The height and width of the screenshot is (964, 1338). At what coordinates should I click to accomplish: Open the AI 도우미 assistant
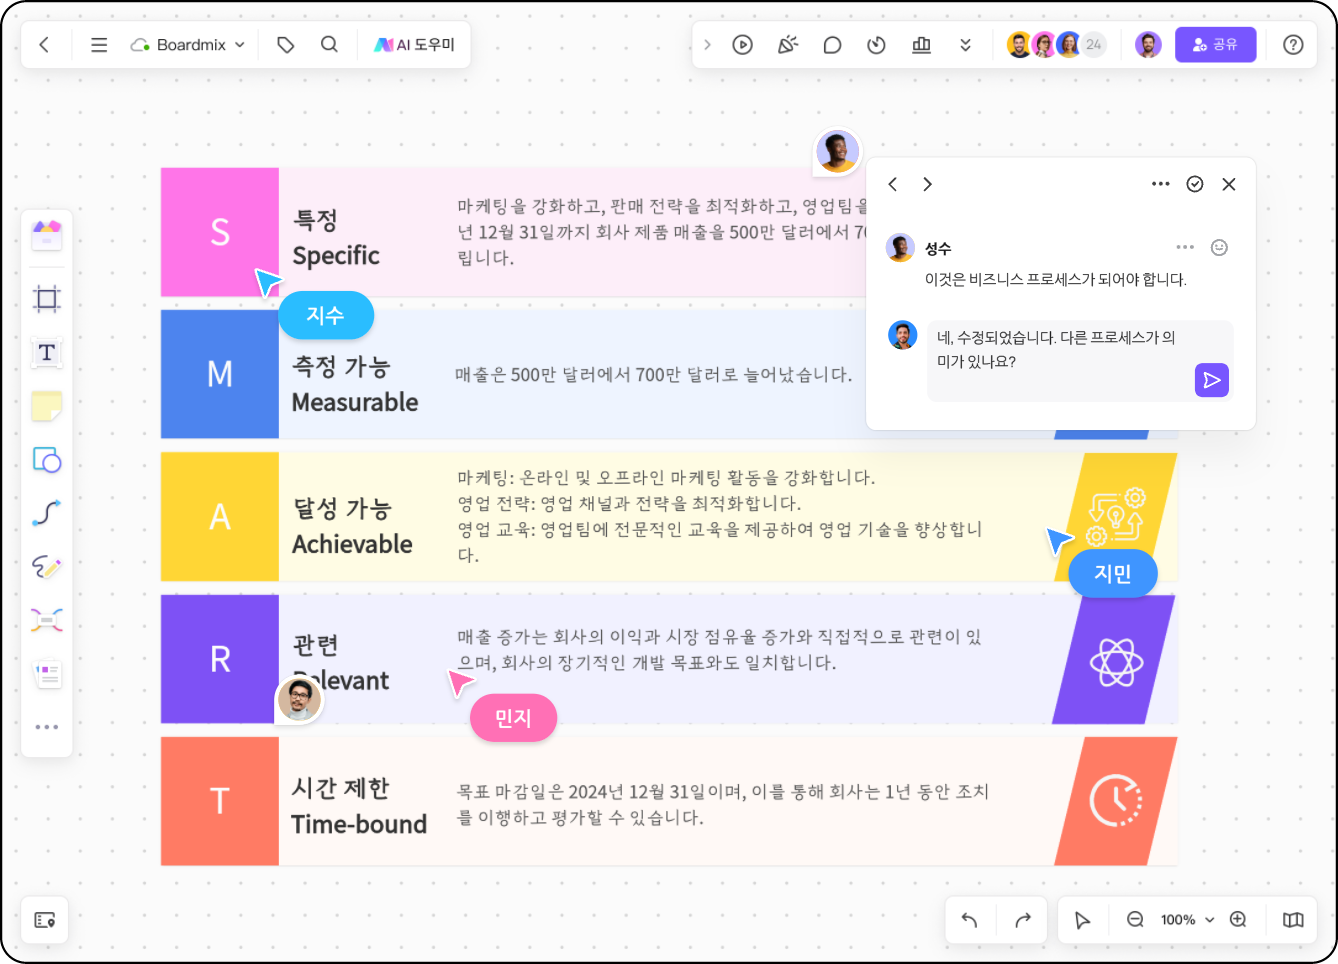[415, 45]
